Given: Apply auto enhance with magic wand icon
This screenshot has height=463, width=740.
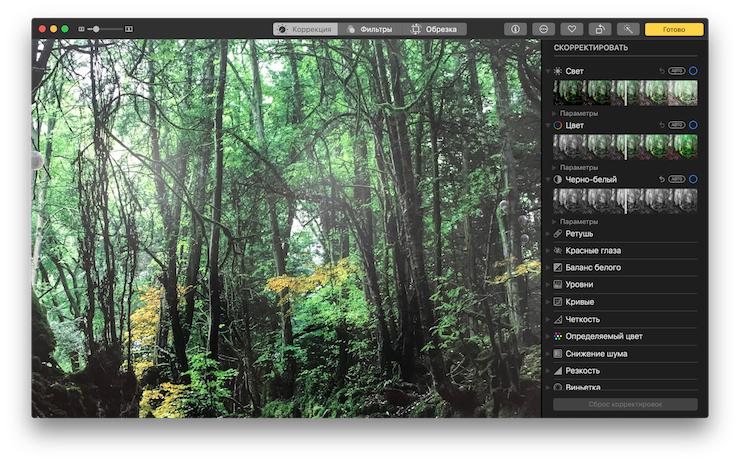Looking at the screenshot, I should click(628, 29).
